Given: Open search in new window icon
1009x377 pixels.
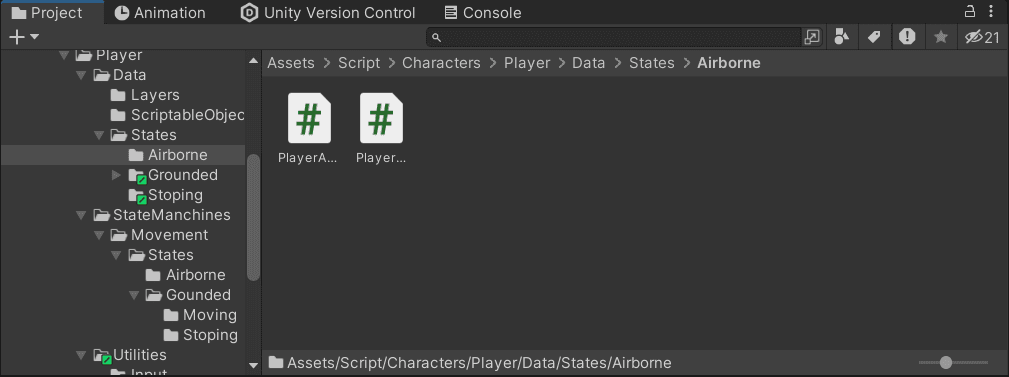Looking at the screenshot, I should tap(812, 37).
